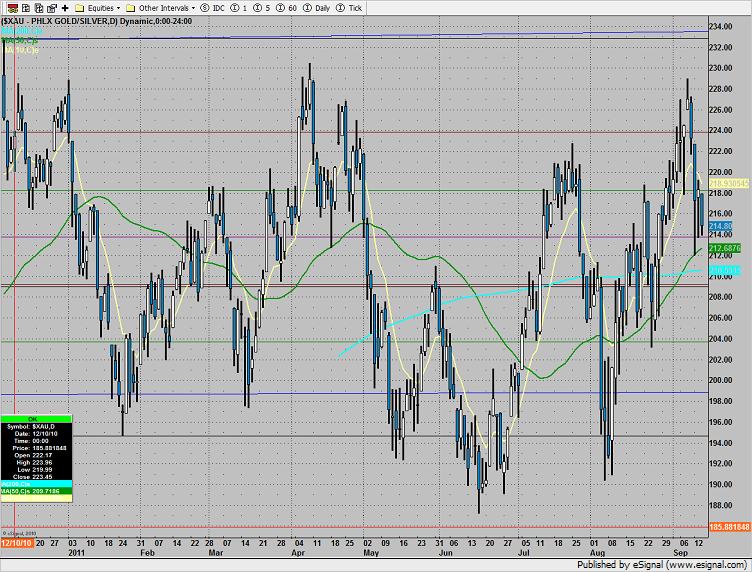Click the blue 214.80 last price marker
Viewport: 752px width, 572px height.
coord(720,226)
